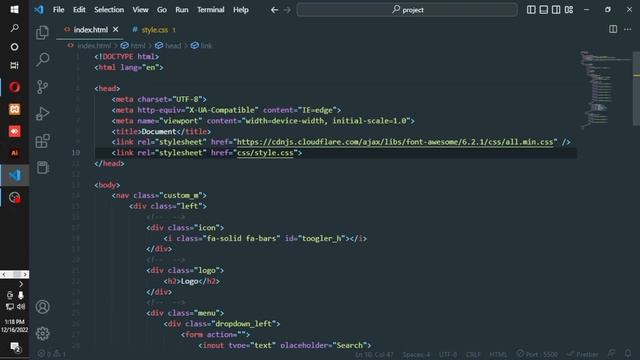
Task: Select index.html in the breadcrumb
Action: (94, 46)
